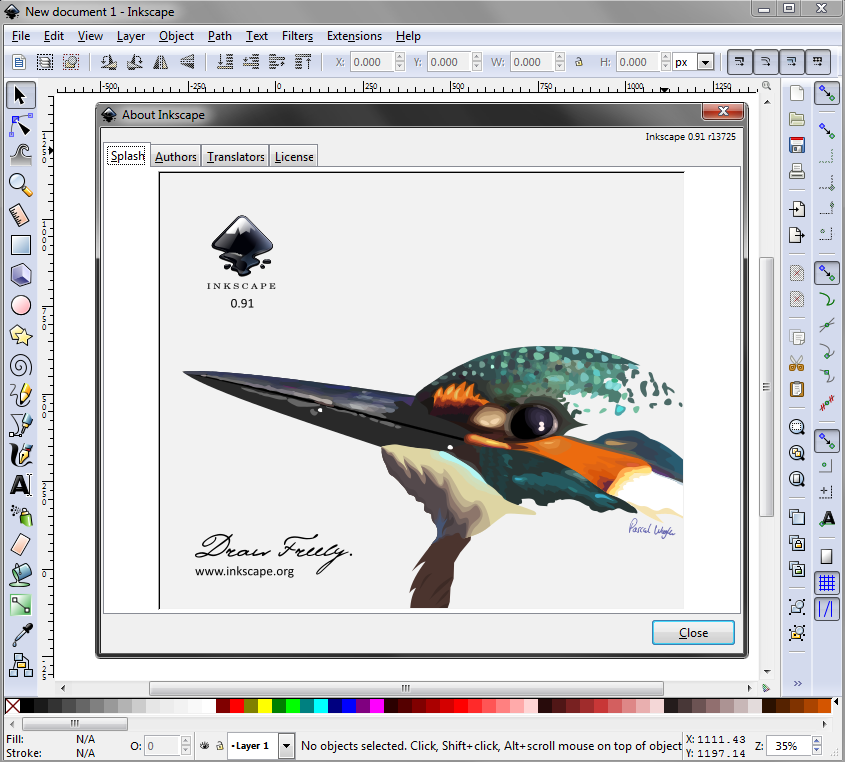
Task: Close the About Inkscape dialog via Close button
Action: click(x=693, y=632)
